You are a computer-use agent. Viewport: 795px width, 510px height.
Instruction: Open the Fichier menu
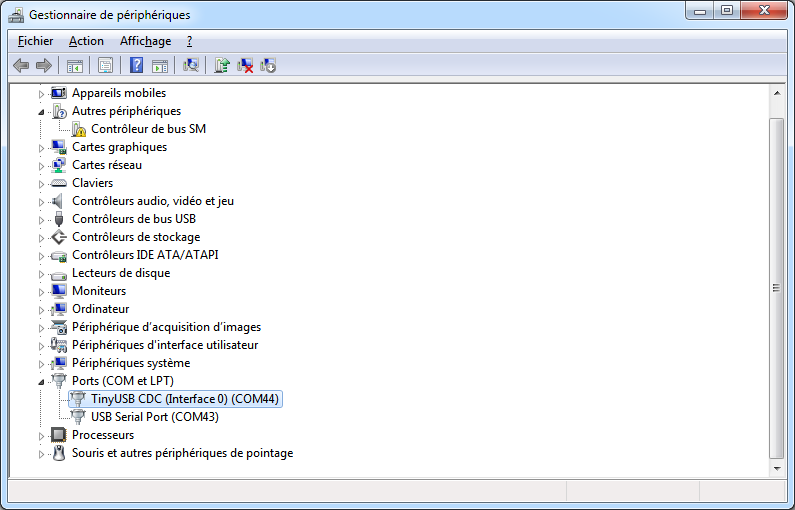35,41
